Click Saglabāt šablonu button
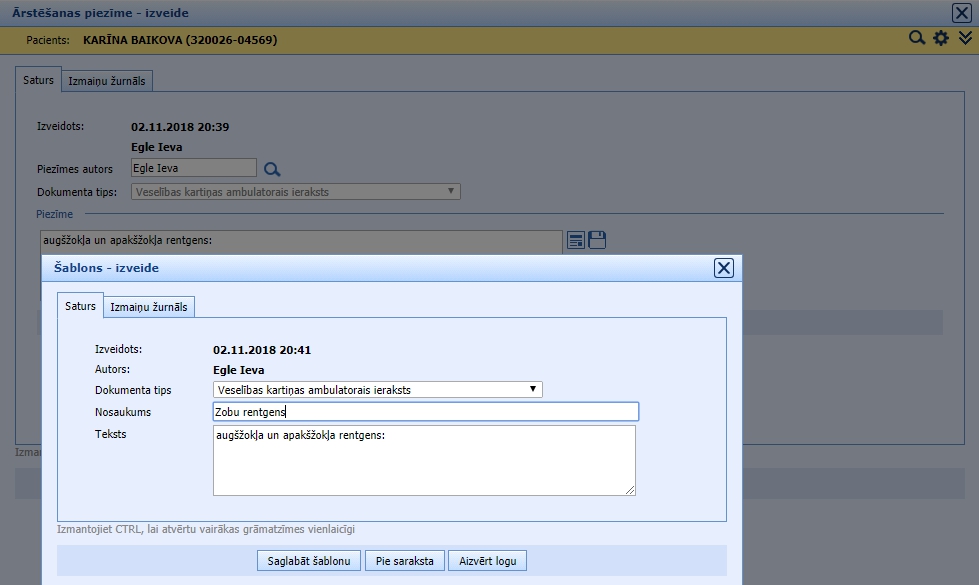Screen dimensions: 979x585 [x=309, y=561]
